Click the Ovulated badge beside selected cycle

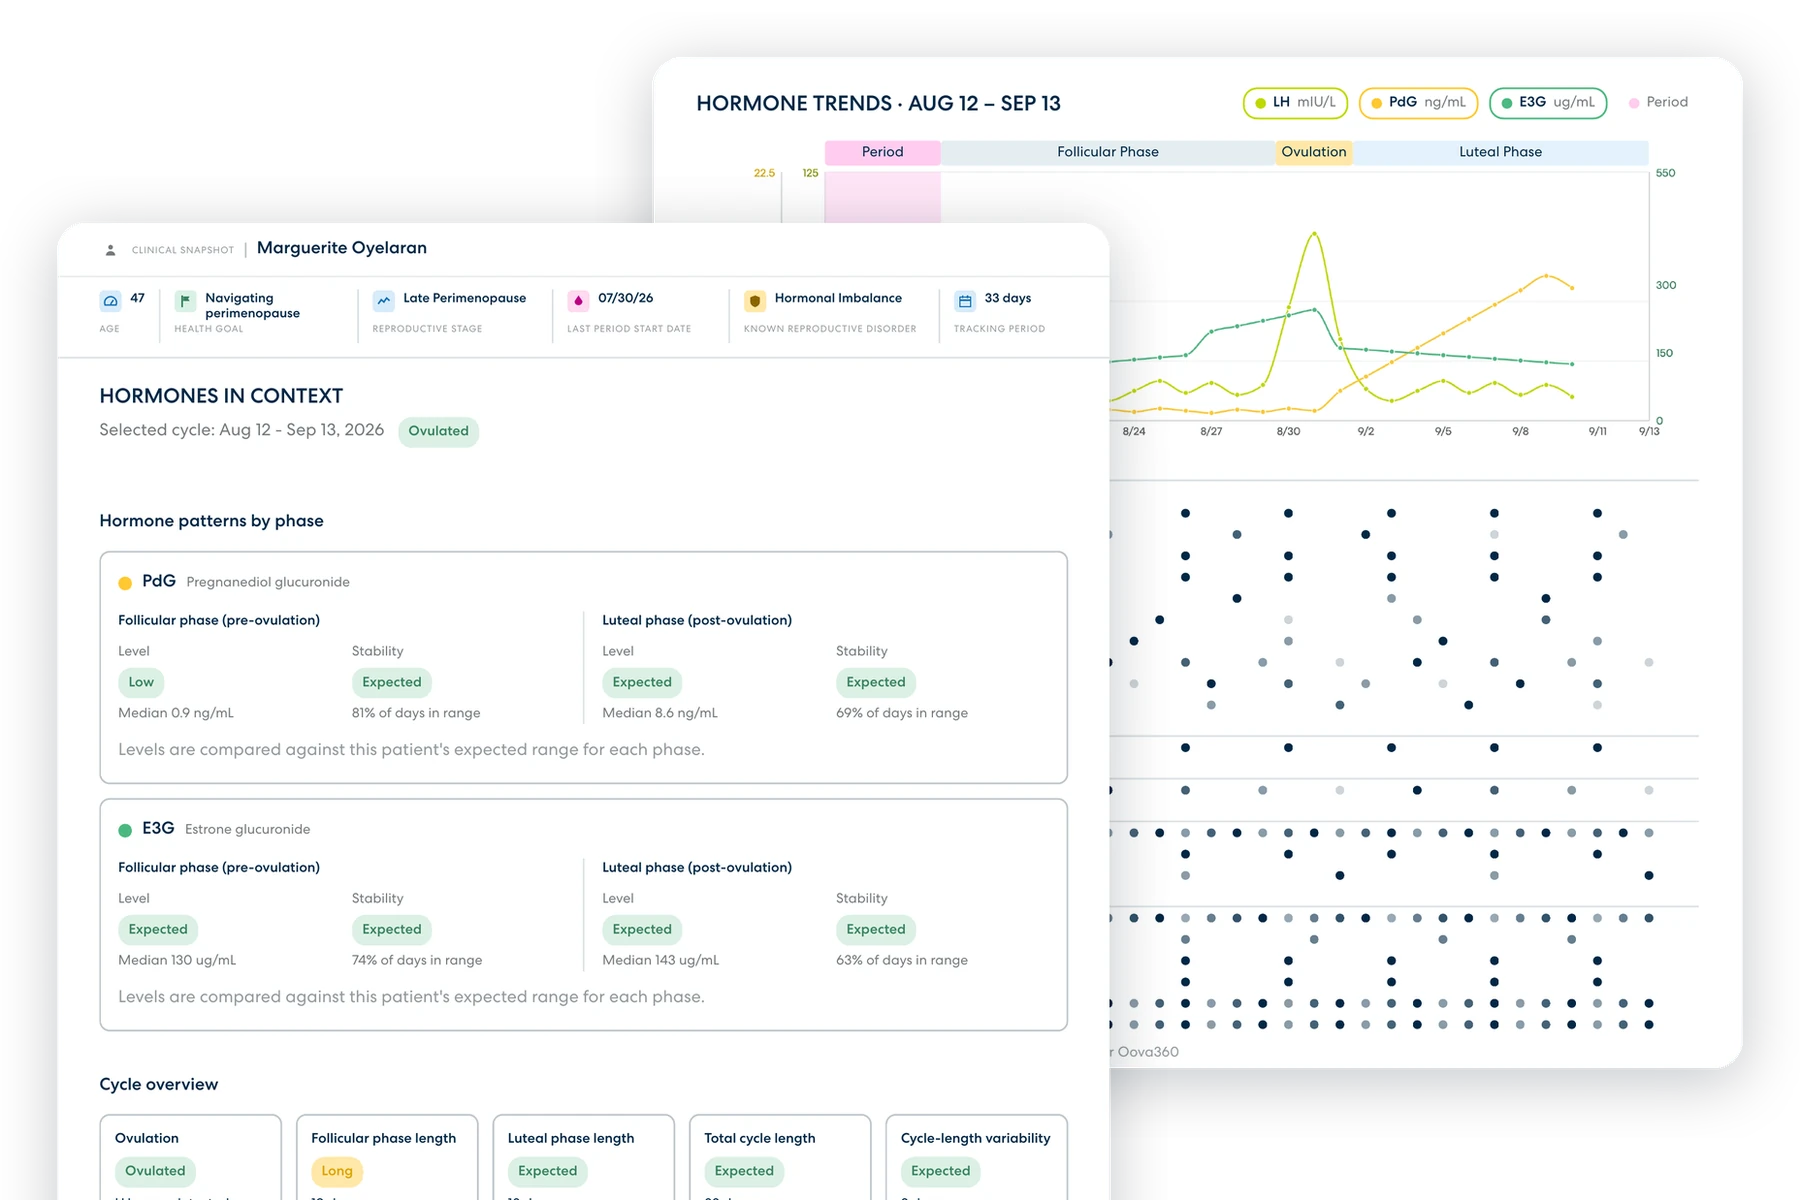point(438,431)
